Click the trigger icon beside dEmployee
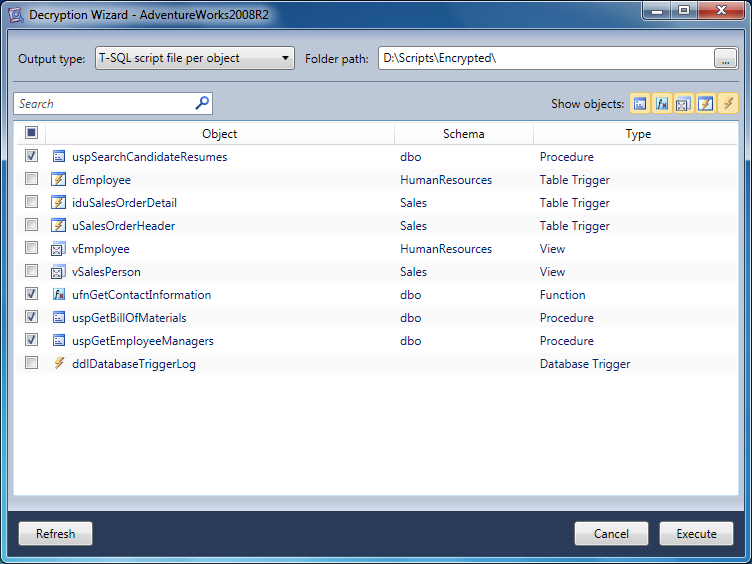Image resolution: width=752 pixels, height=564 pixels. pos(59,179)
